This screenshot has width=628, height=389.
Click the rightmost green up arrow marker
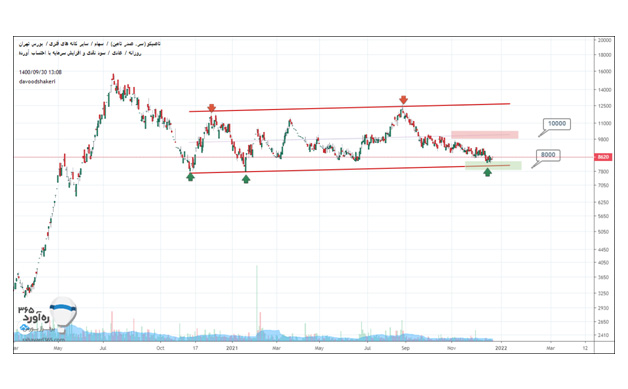487,172
